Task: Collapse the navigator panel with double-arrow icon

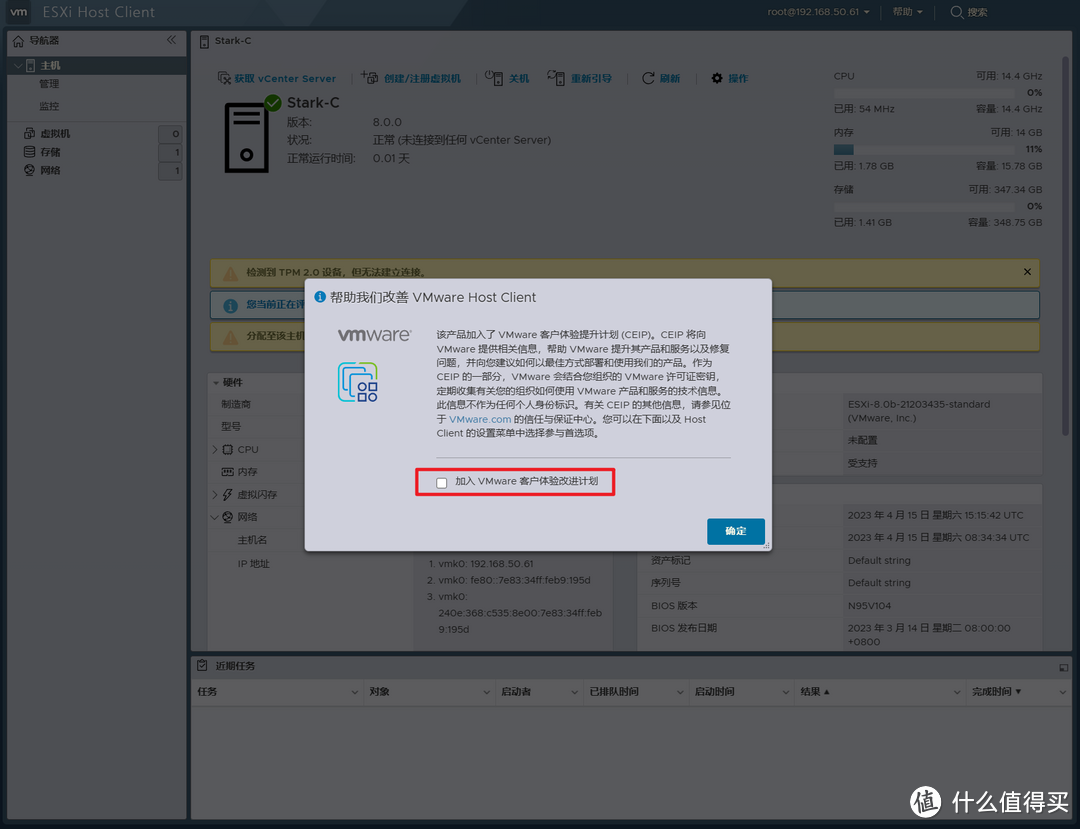Action: 172,40
